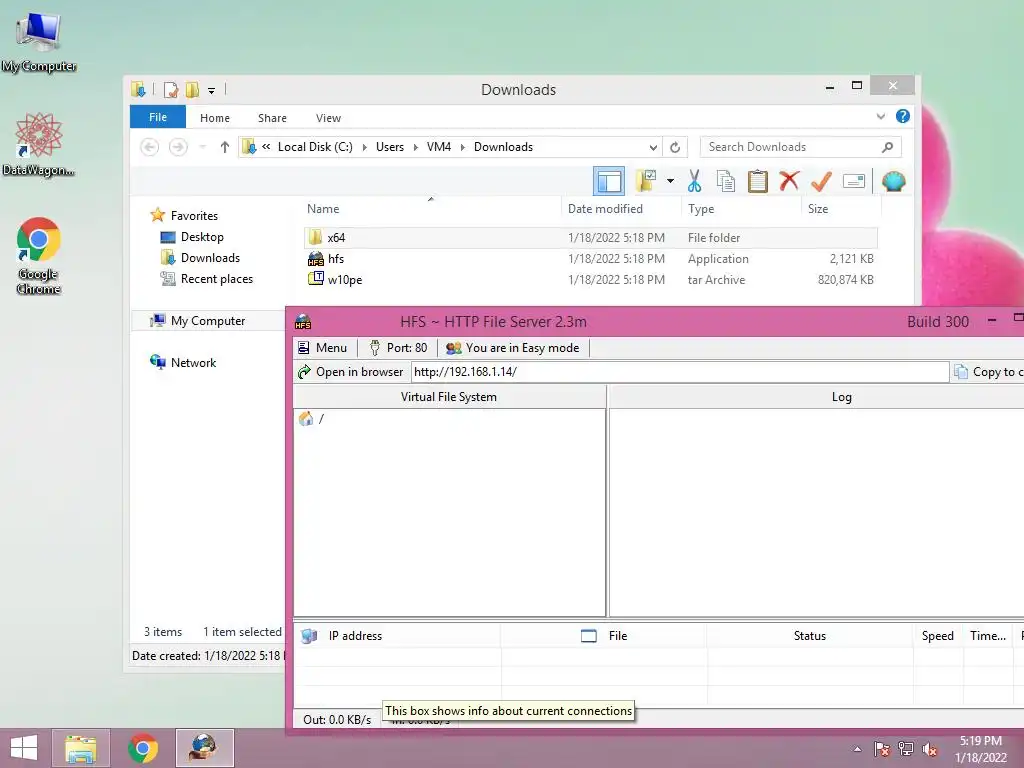Click the clipboard Paste icon
The image size is (1024, 768).
(x=758, y=181)
